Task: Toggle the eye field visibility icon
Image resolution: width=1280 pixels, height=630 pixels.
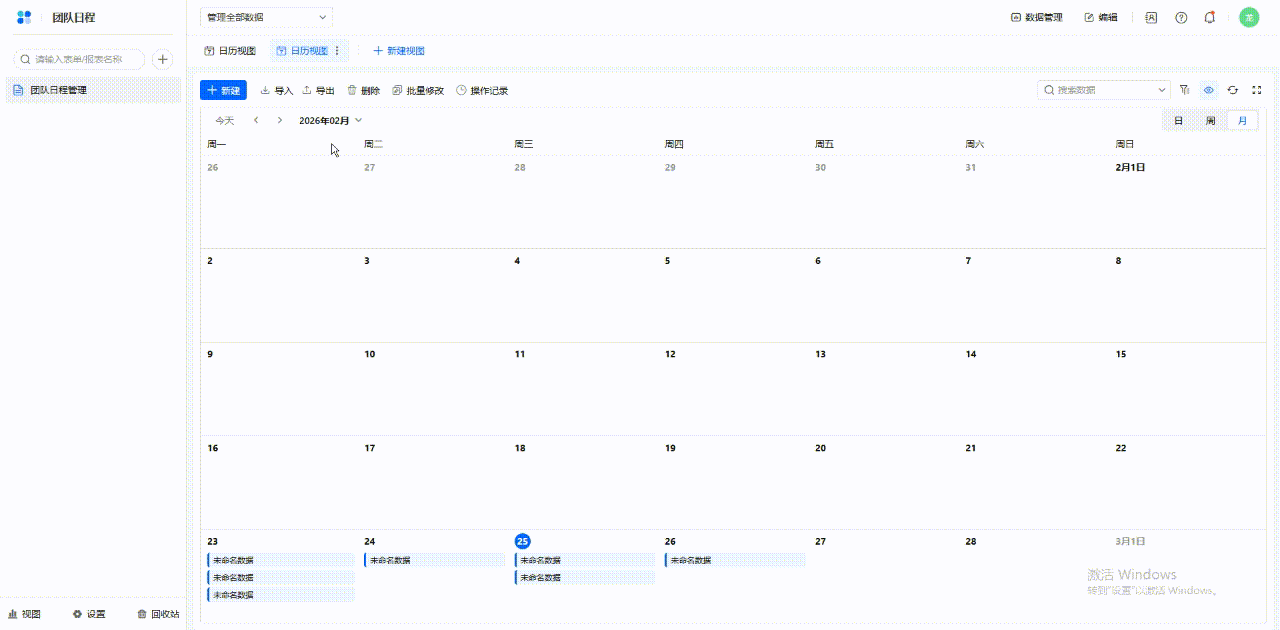Action: pos(1209,90)
